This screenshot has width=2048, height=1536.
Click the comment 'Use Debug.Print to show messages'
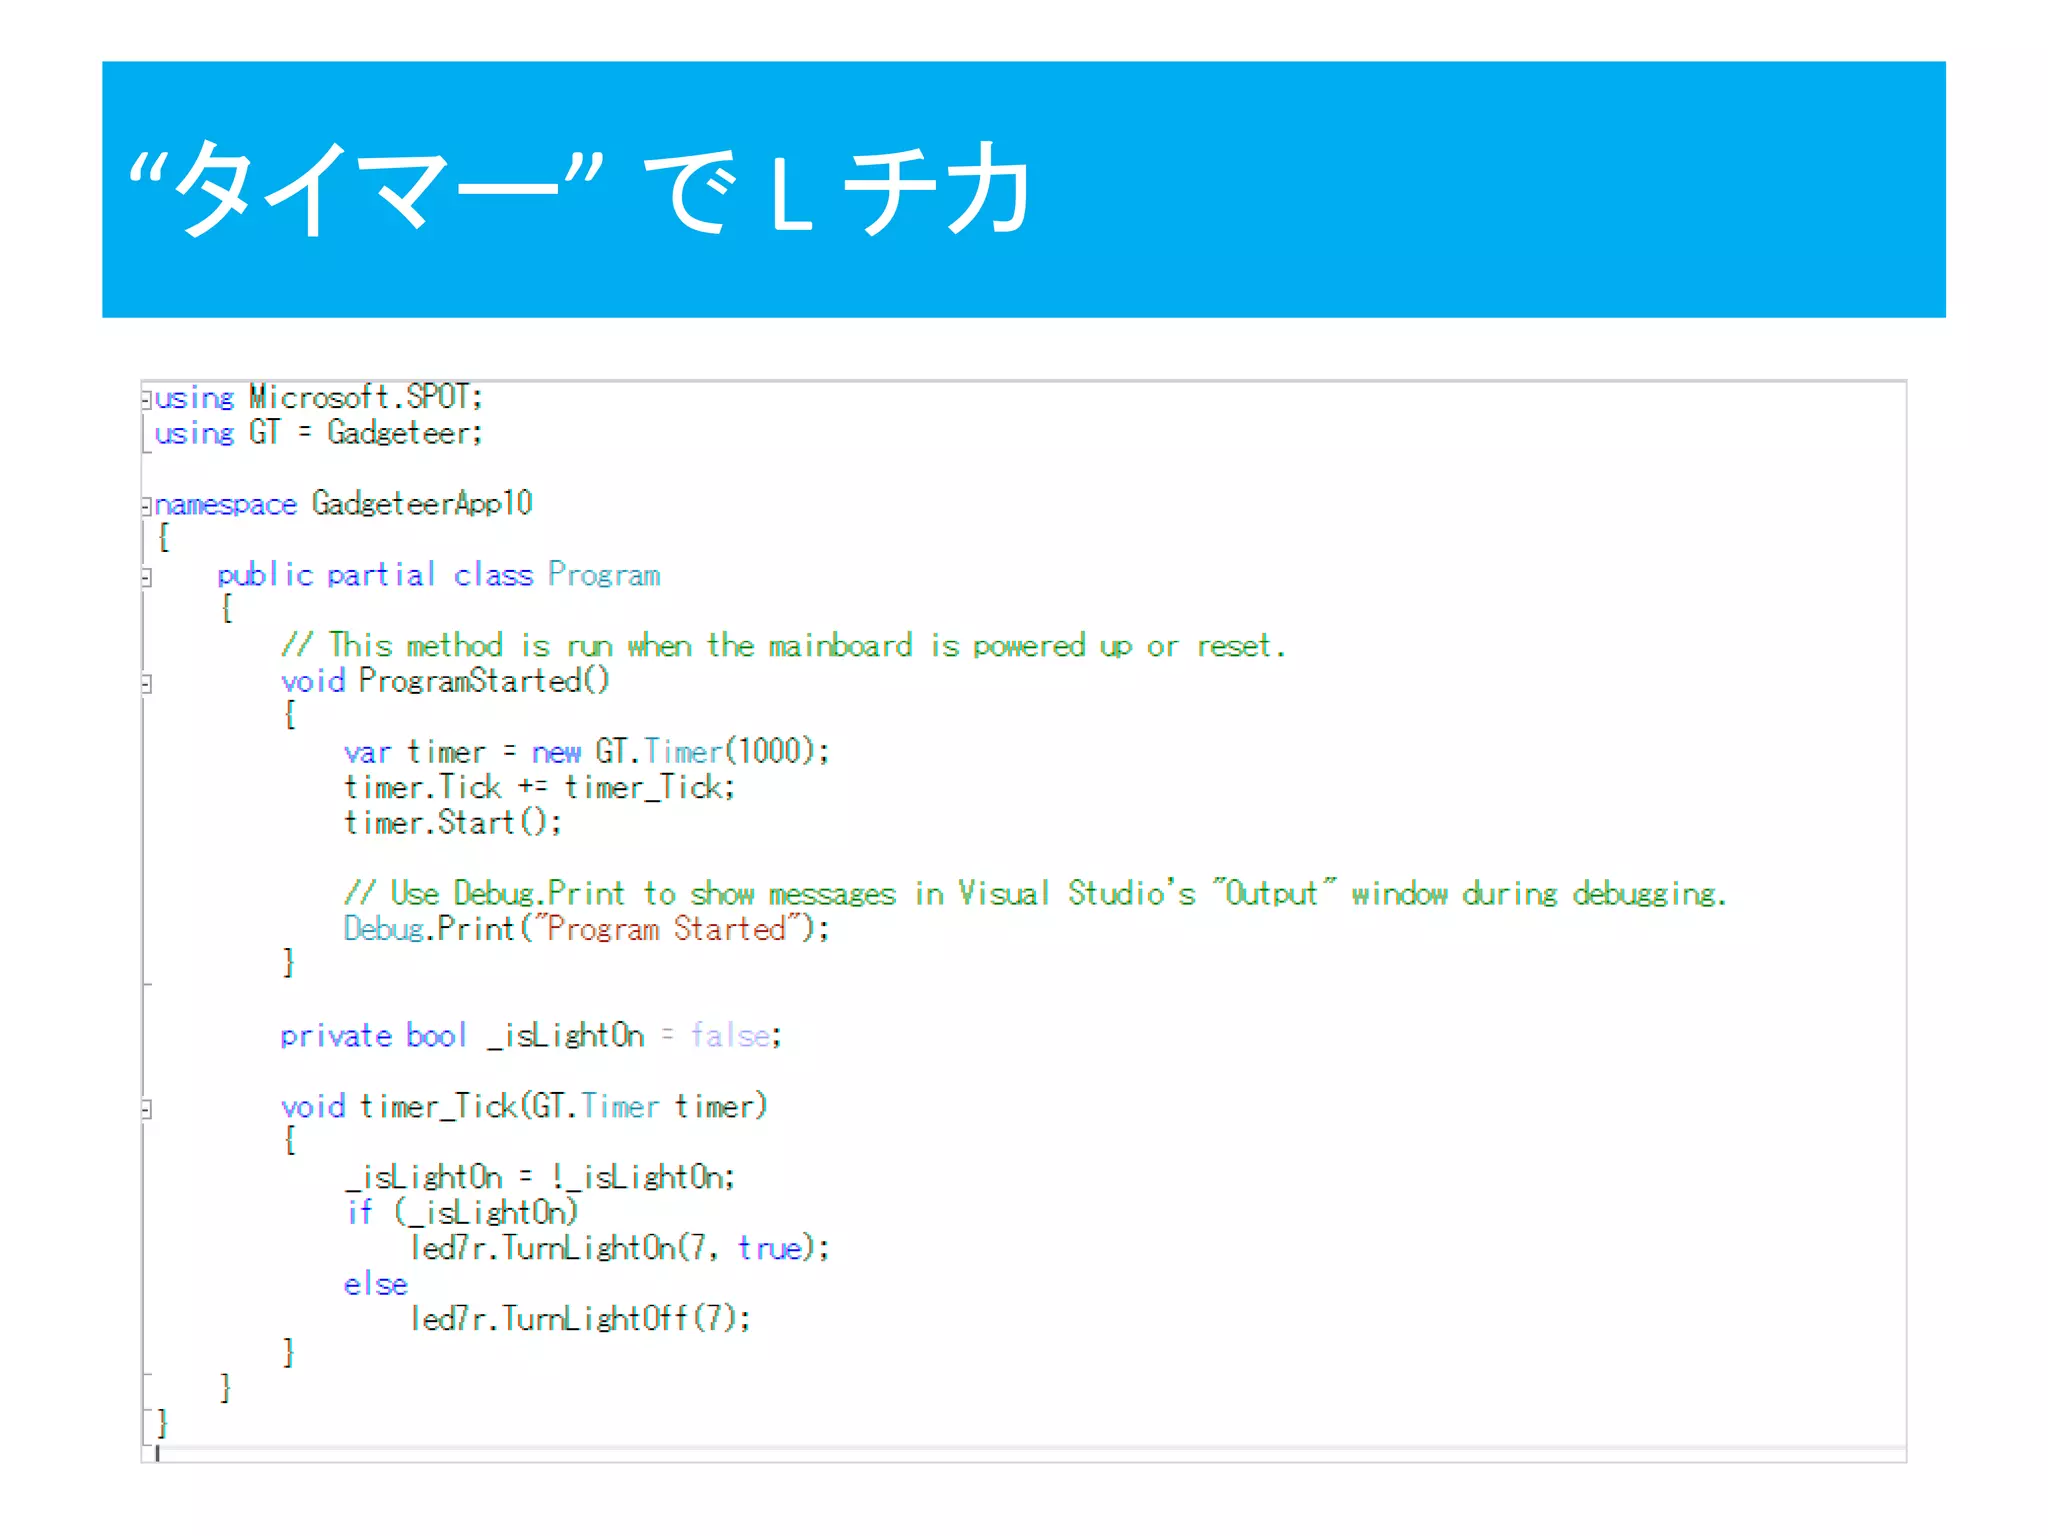pyautogui.click(x=1035, y=893)
